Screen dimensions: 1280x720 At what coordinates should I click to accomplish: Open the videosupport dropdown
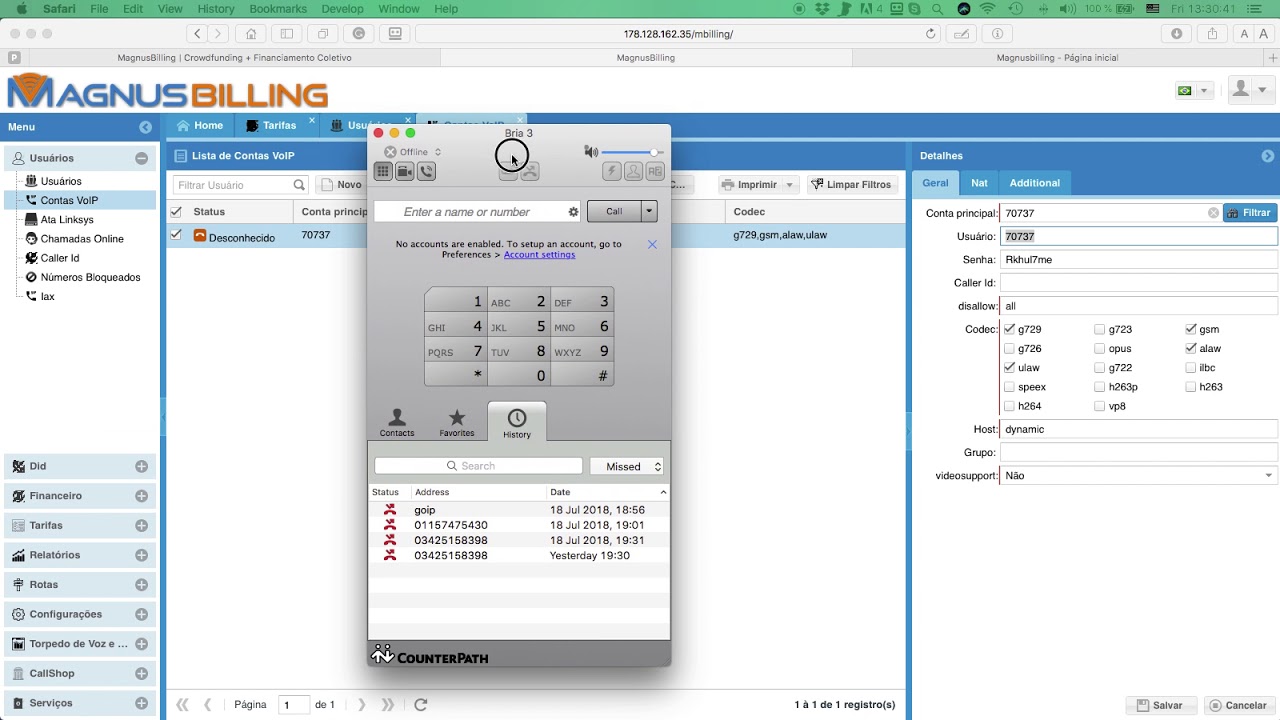click(x=1268, y=476)
